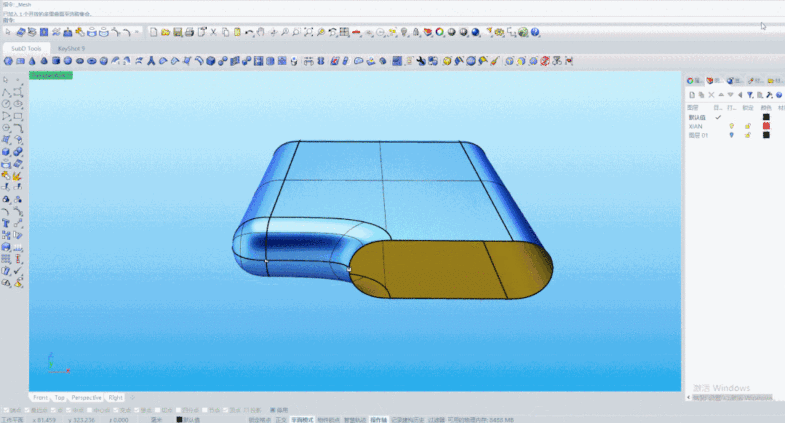
Task: Open the green Perspective viewport title menu
Action: pyautogui.click(x=50, y=75)
